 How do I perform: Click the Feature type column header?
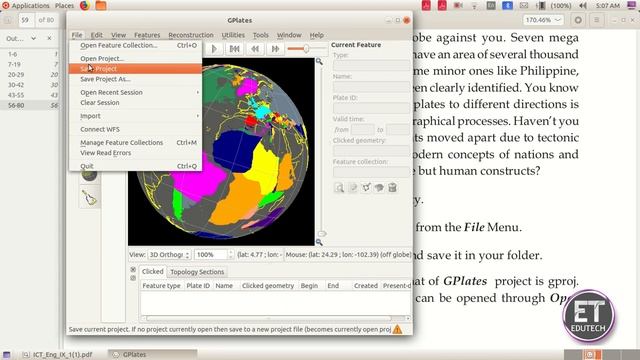(x=161, y=286)
